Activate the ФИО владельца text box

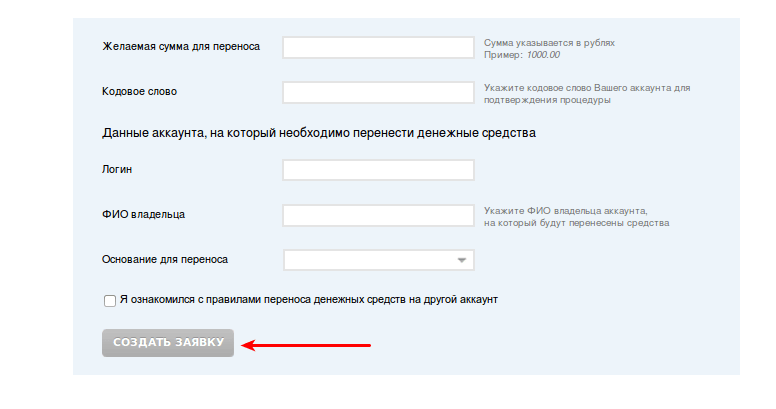click(x=379, y=215)
